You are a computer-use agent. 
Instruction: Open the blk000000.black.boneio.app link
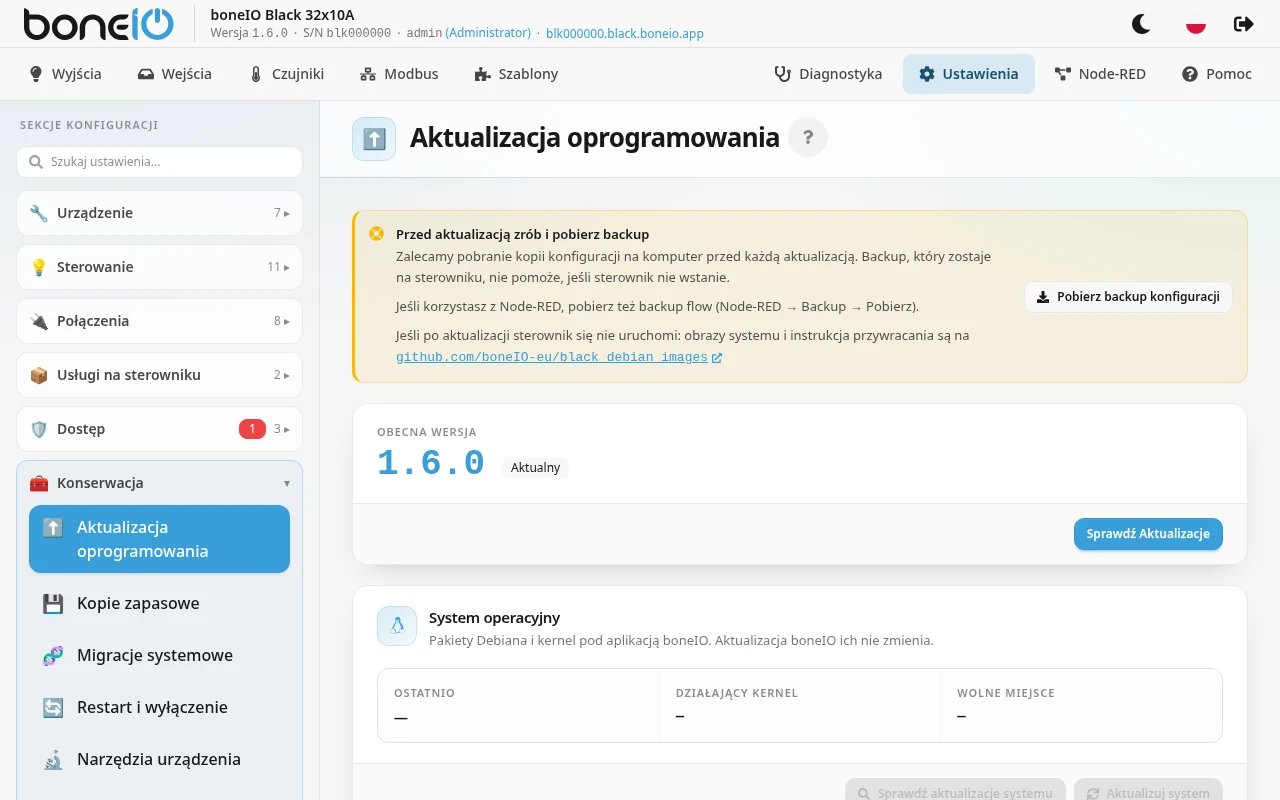tap(625, 33)
